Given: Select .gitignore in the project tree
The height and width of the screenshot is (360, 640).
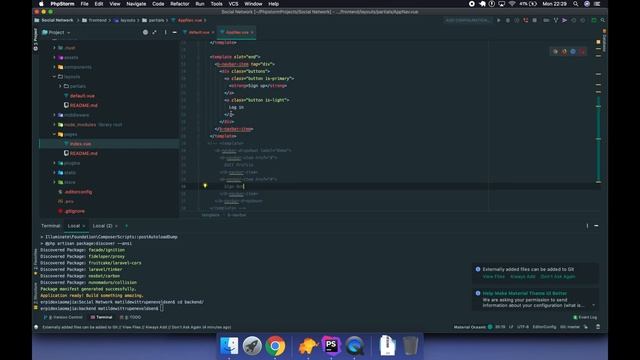Looking at the screenshot, I should coord(75,211).
